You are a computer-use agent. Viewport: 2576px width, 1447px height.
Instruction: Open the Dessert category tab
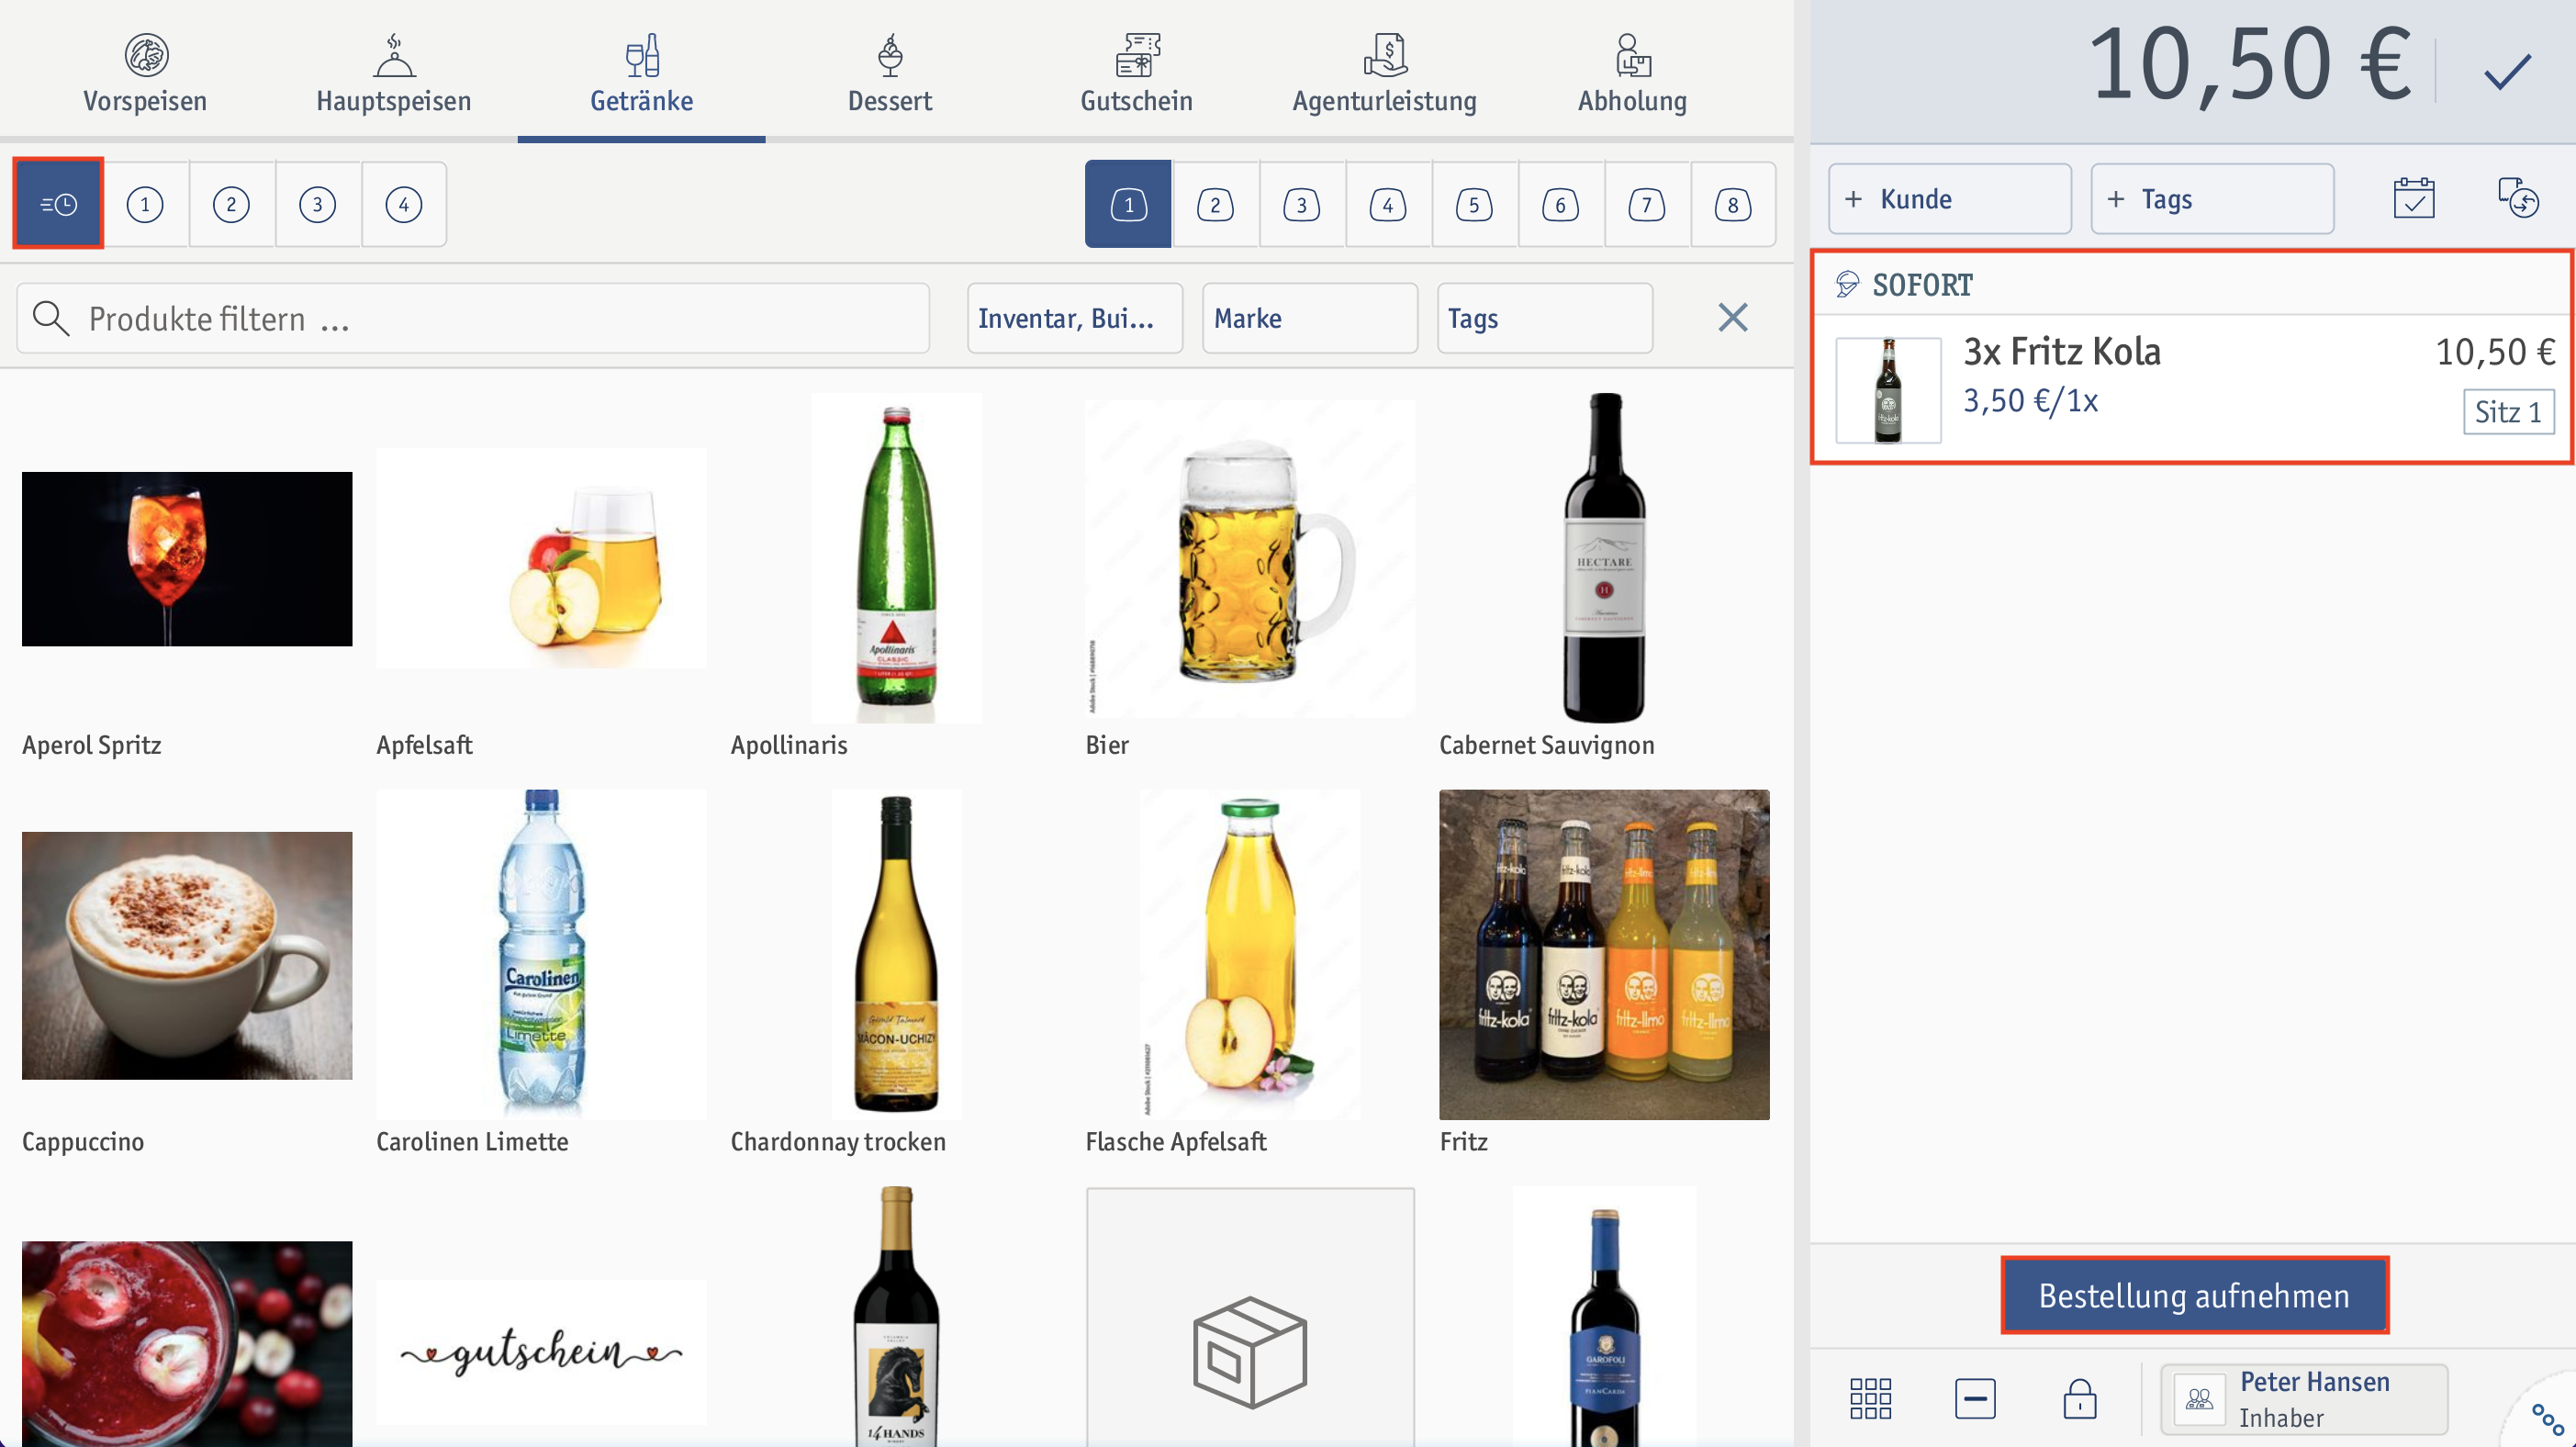(x=889, y=73)
